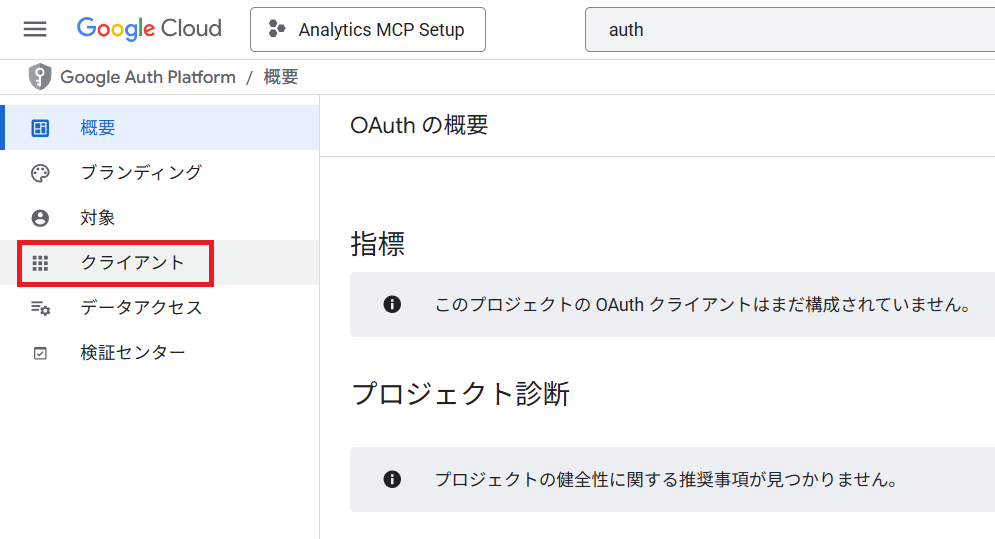Click the palette icon beside ブランディング
Screen dimensions: 995x539
tap(40, 173)
